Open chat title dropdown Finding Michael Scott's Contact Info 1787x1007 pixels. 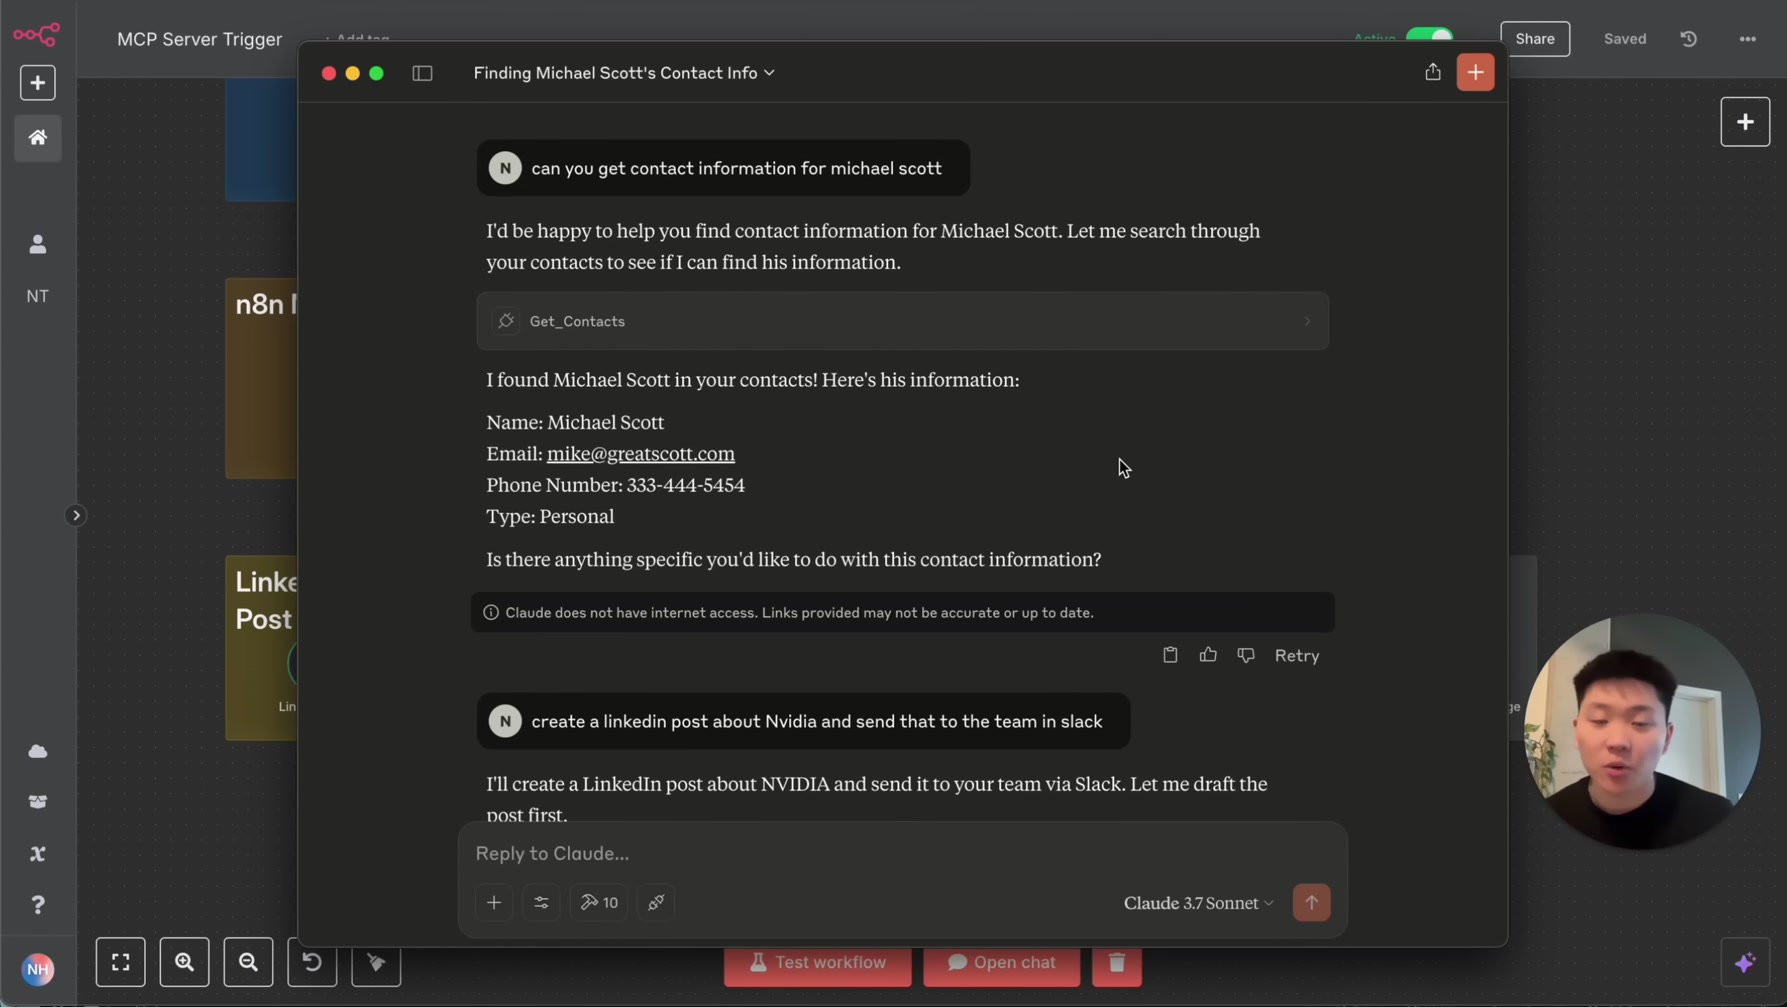(624, 73)
